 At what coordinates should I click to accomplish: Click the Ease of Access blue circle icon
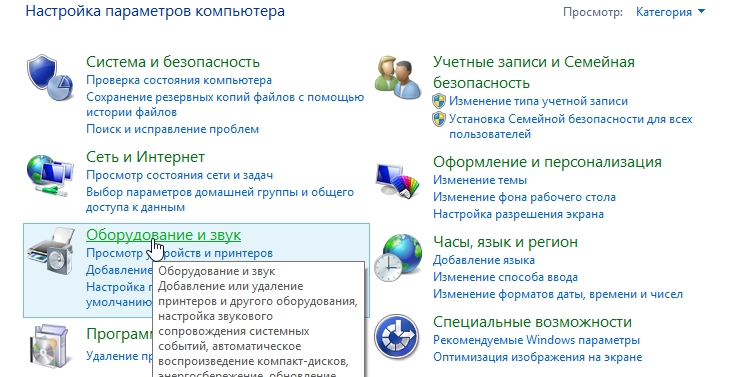point(397,337)
